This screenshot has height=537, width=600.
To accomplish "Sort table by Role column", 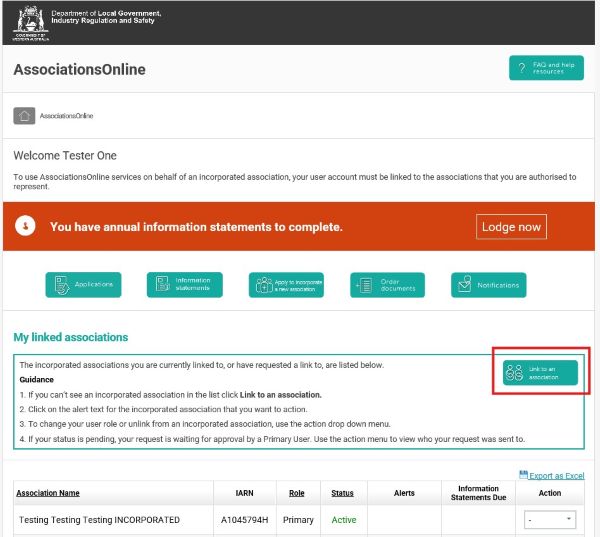I will (x=297, y=493).
